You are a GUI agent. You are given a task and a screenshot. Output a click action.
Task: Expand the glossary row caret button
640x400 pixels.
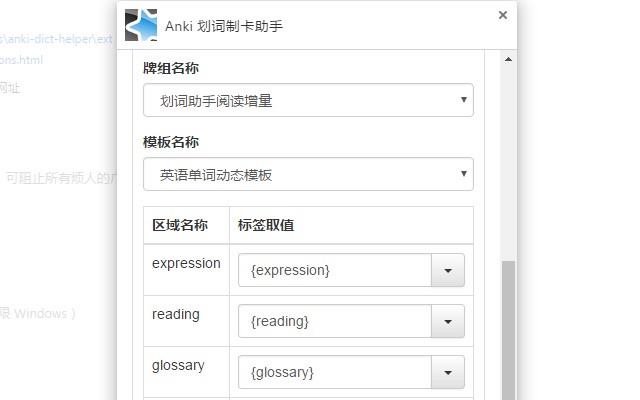tap(447, 372)
